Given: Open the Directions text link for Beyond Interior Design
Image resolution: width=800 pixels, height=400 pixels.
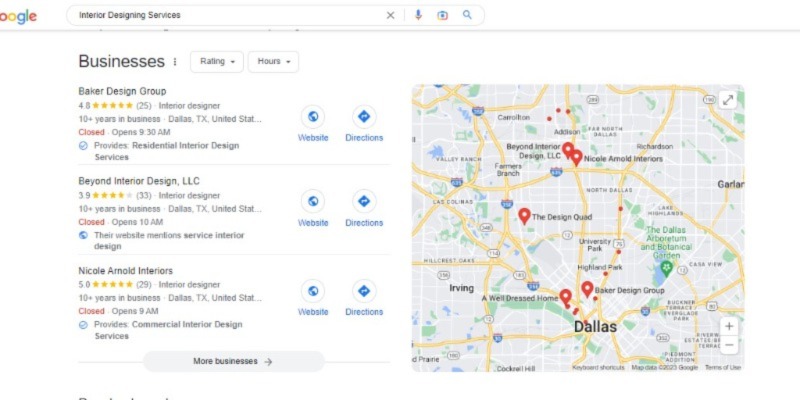Looking at the screenshot, I should pos(364,223).
